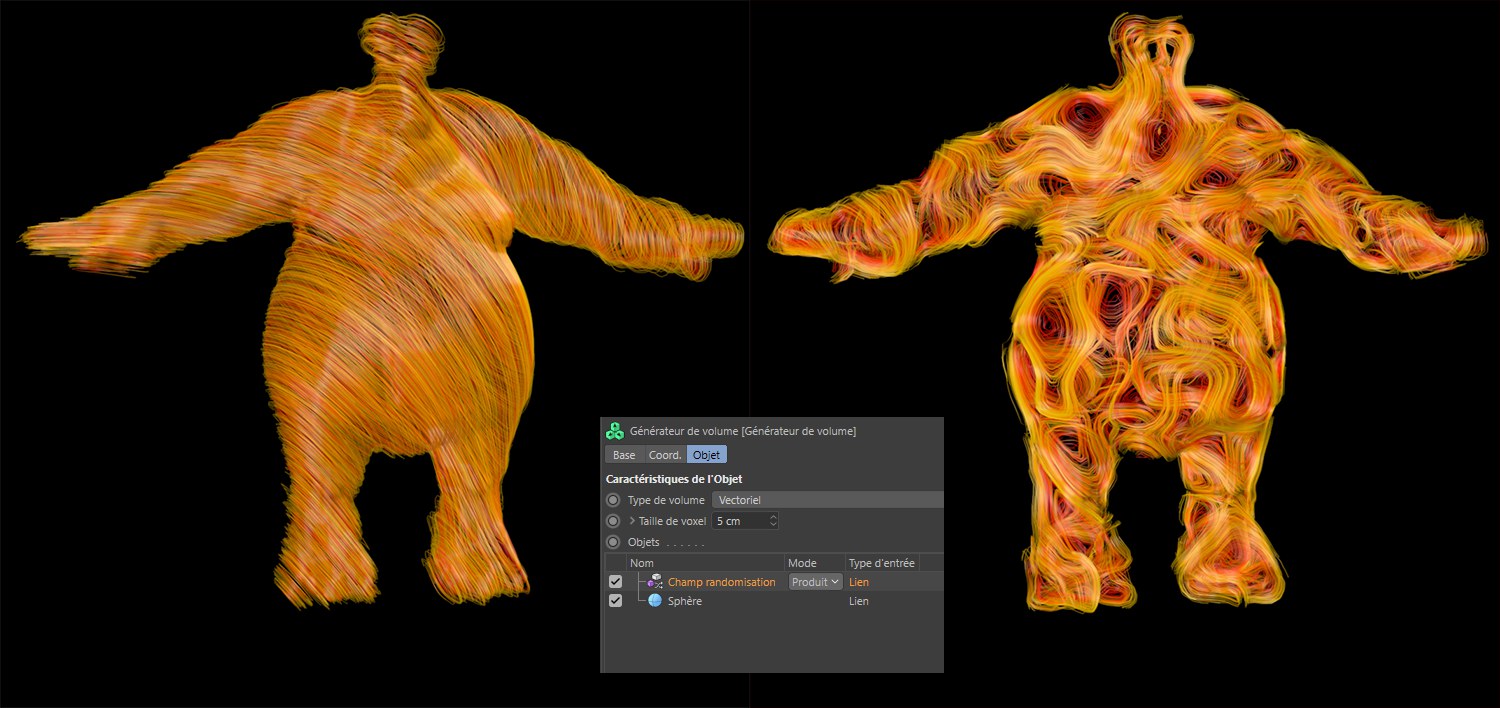
Task: Switch to the Coord. tab
Action: (x=665, y=455)
